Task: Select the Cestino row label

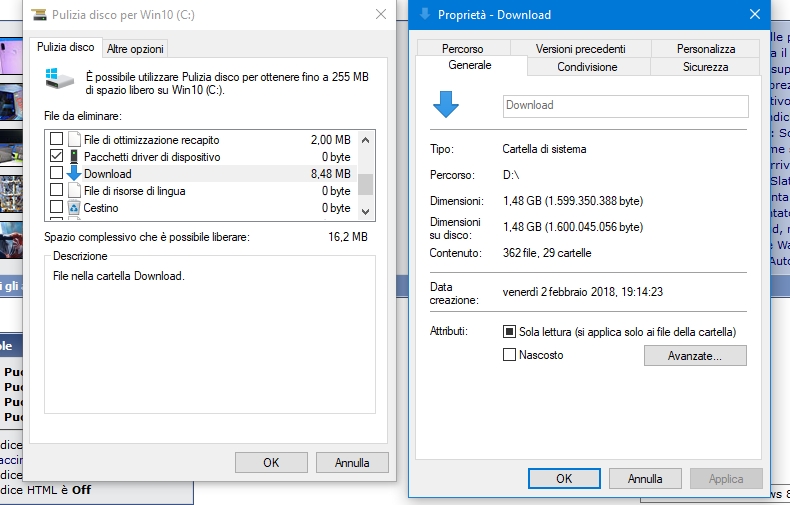Action: pyautogui.click(x=101, y=208)
